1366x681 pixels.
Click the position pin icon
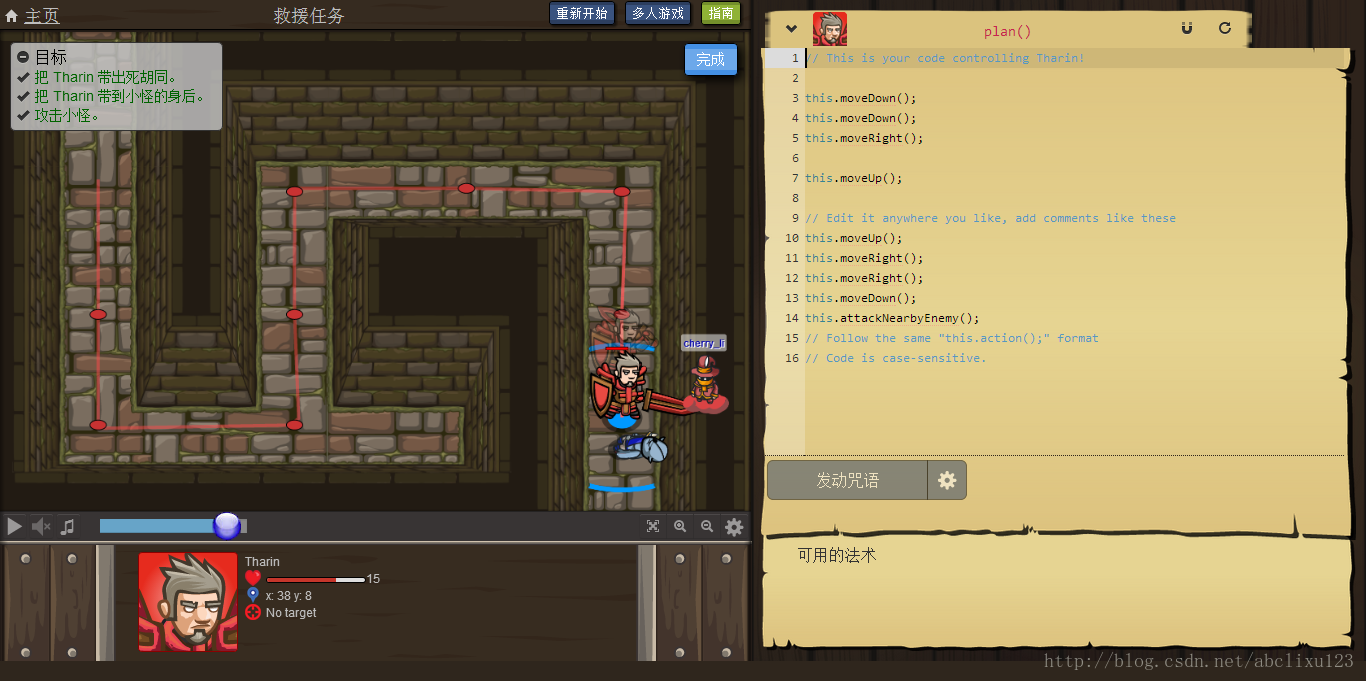click(253, 595)
